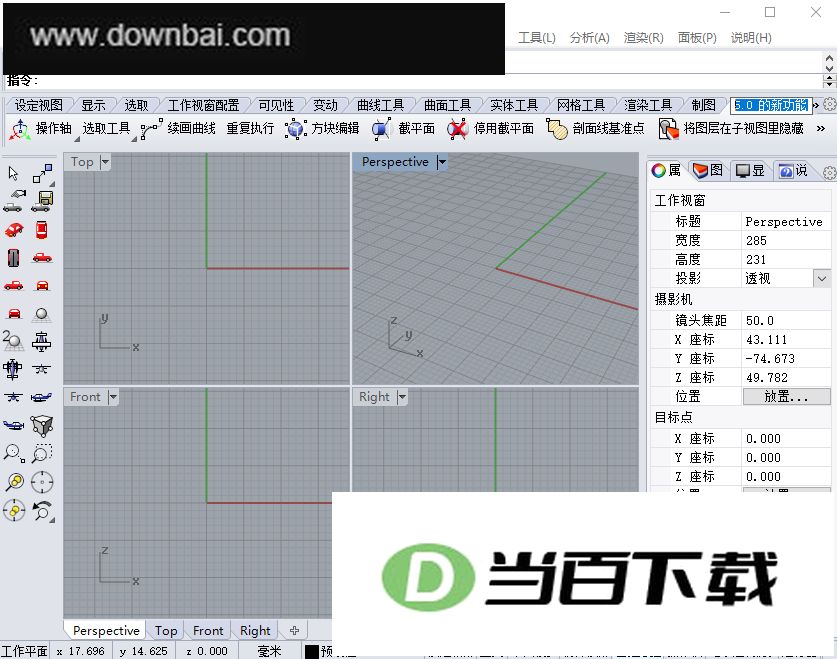Open the Right viewport title dropdown arrow
The image size is (837, 659).
click(x=402, y=396)
